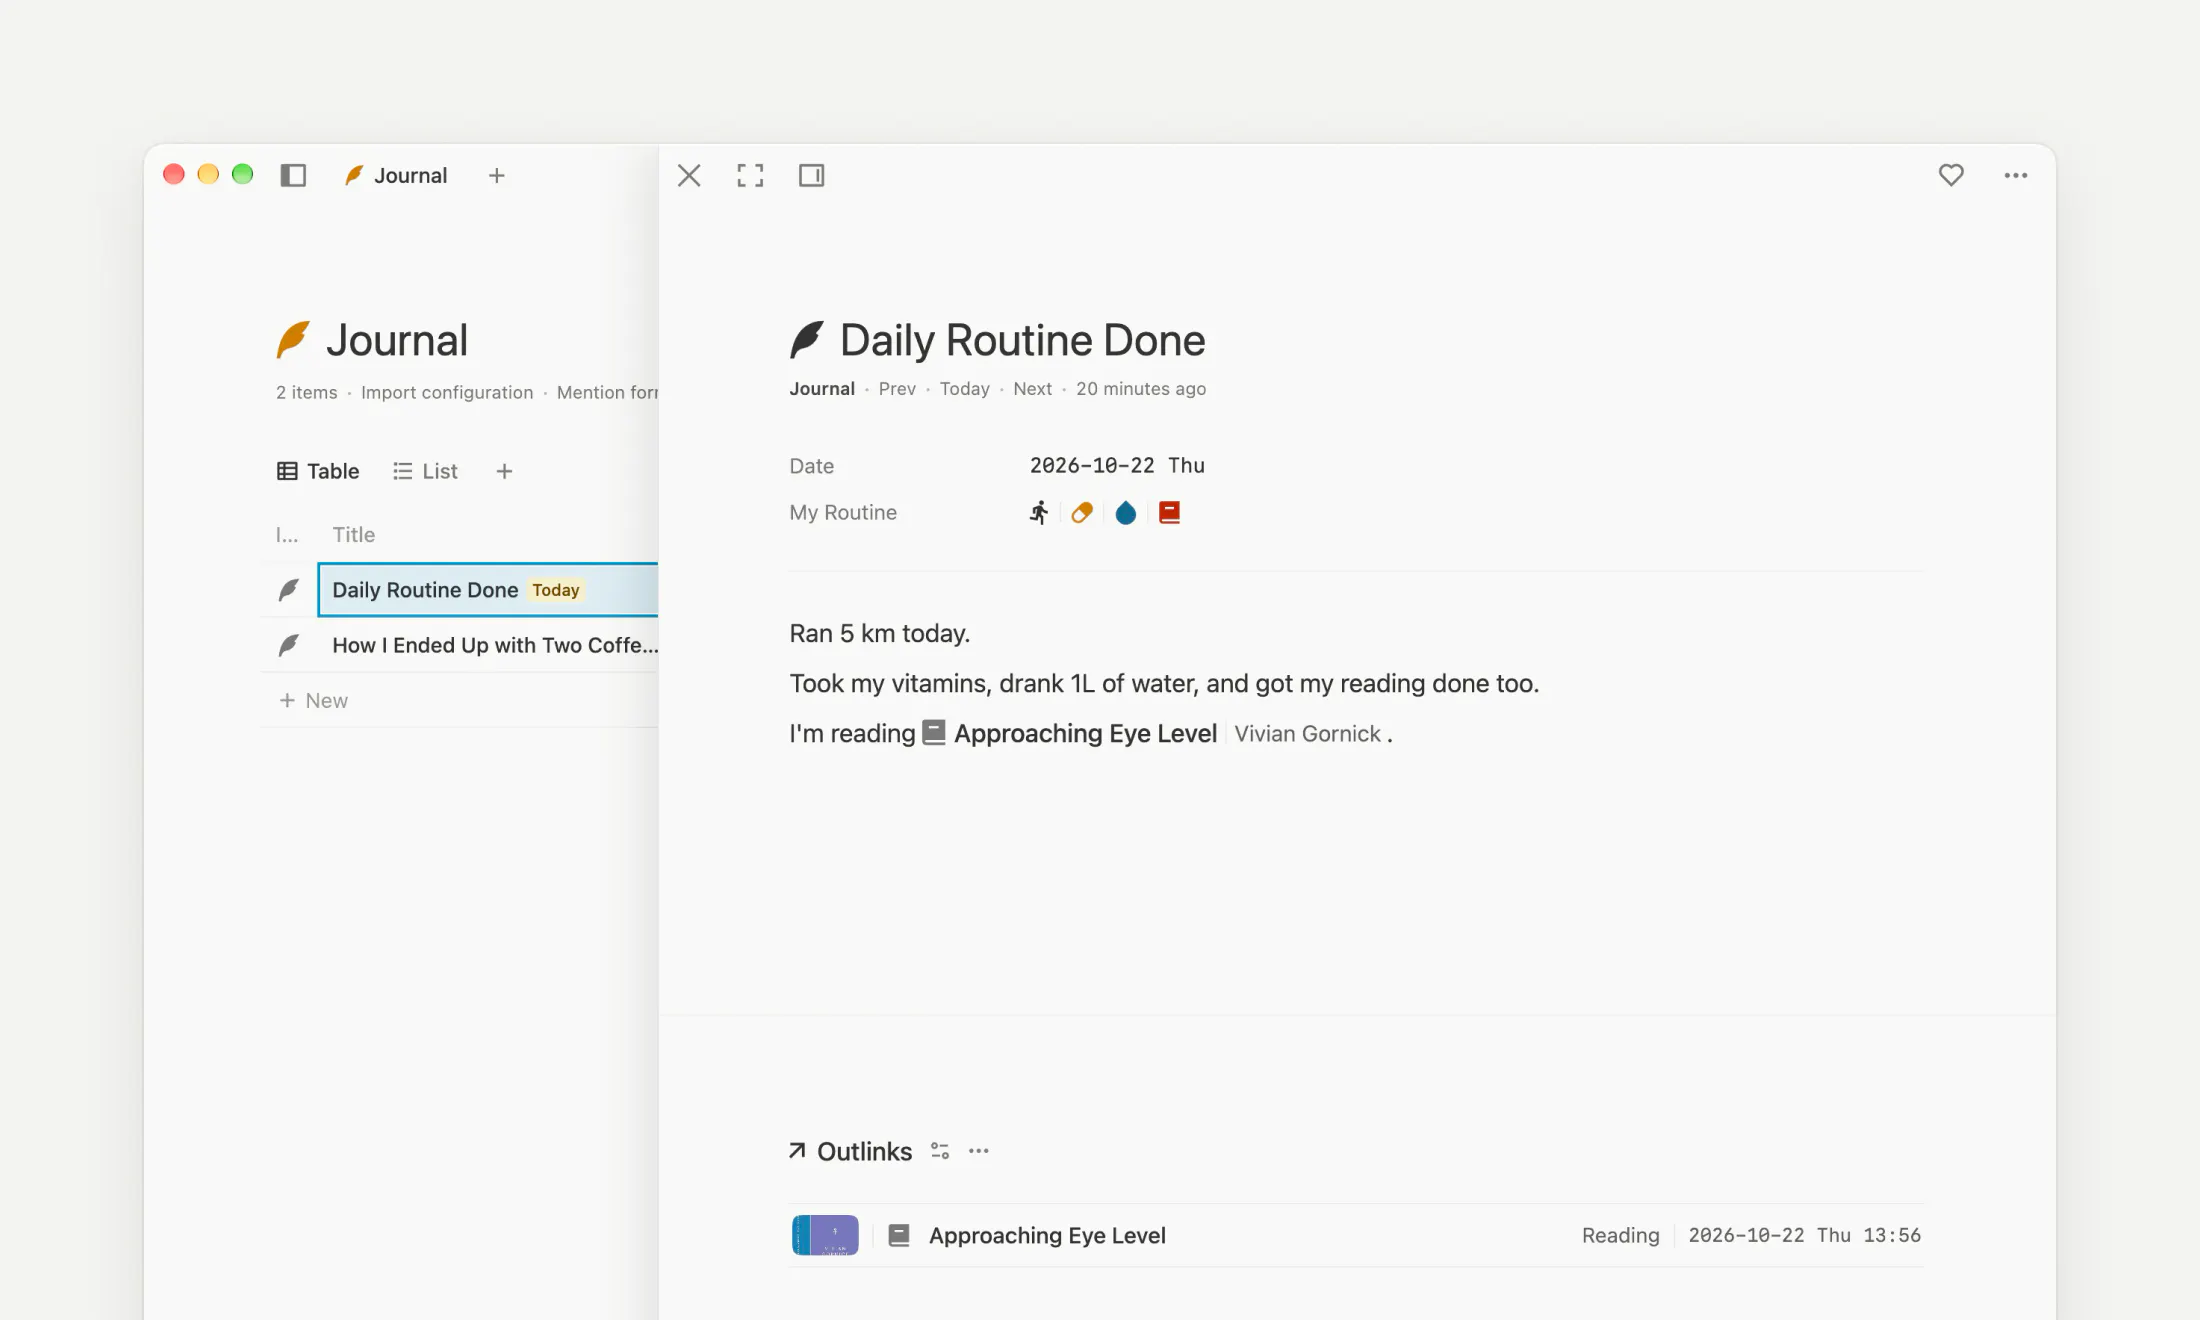Screen dimensions: 2200x1320
Task: Go to the Next journal entry
Action: pyautogui.click(x=1032, y=389)
